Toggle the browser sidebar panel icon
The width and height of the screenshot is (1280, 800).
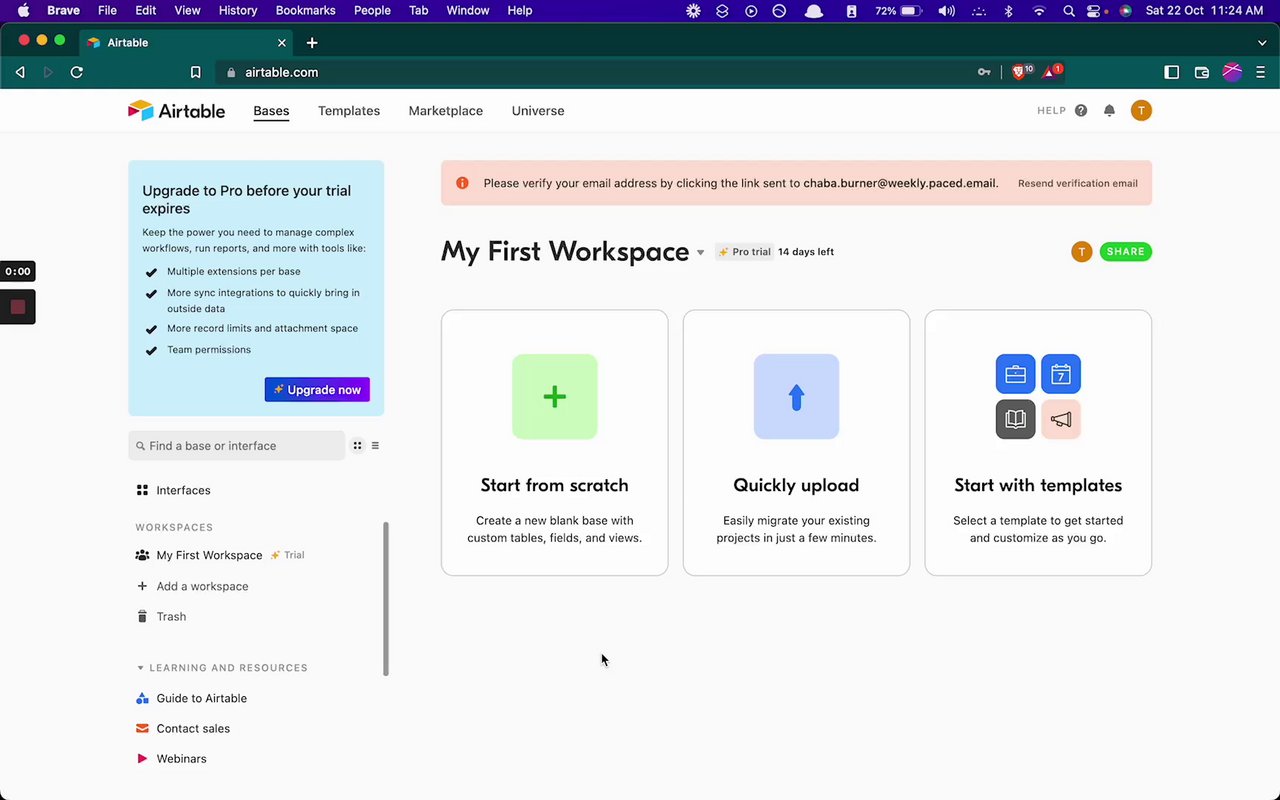(1172, 72)
